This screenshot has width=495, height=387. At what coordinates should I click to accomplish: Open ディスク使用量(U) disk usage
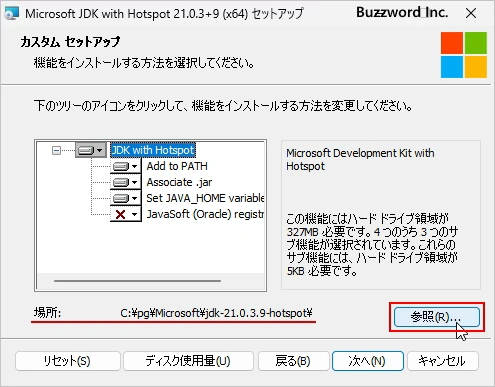click(188, 361)
